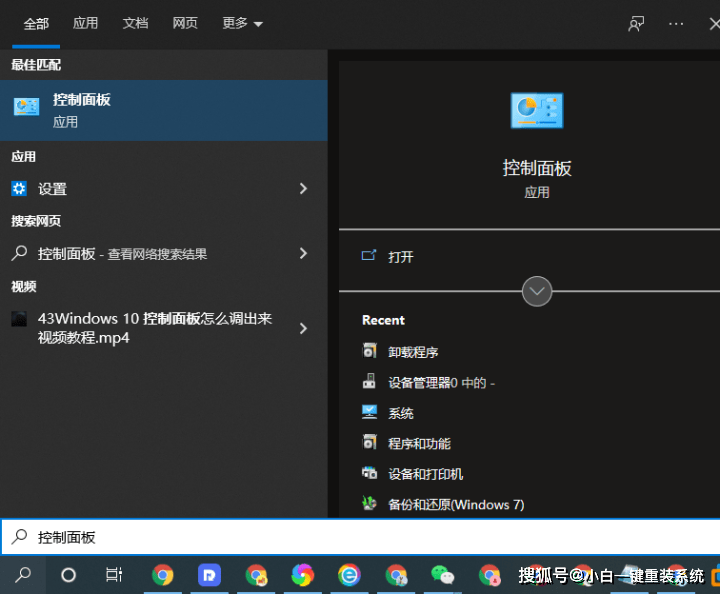
Task: Expand the 更多 filter dropdown
Action: (x=242, y=23)
